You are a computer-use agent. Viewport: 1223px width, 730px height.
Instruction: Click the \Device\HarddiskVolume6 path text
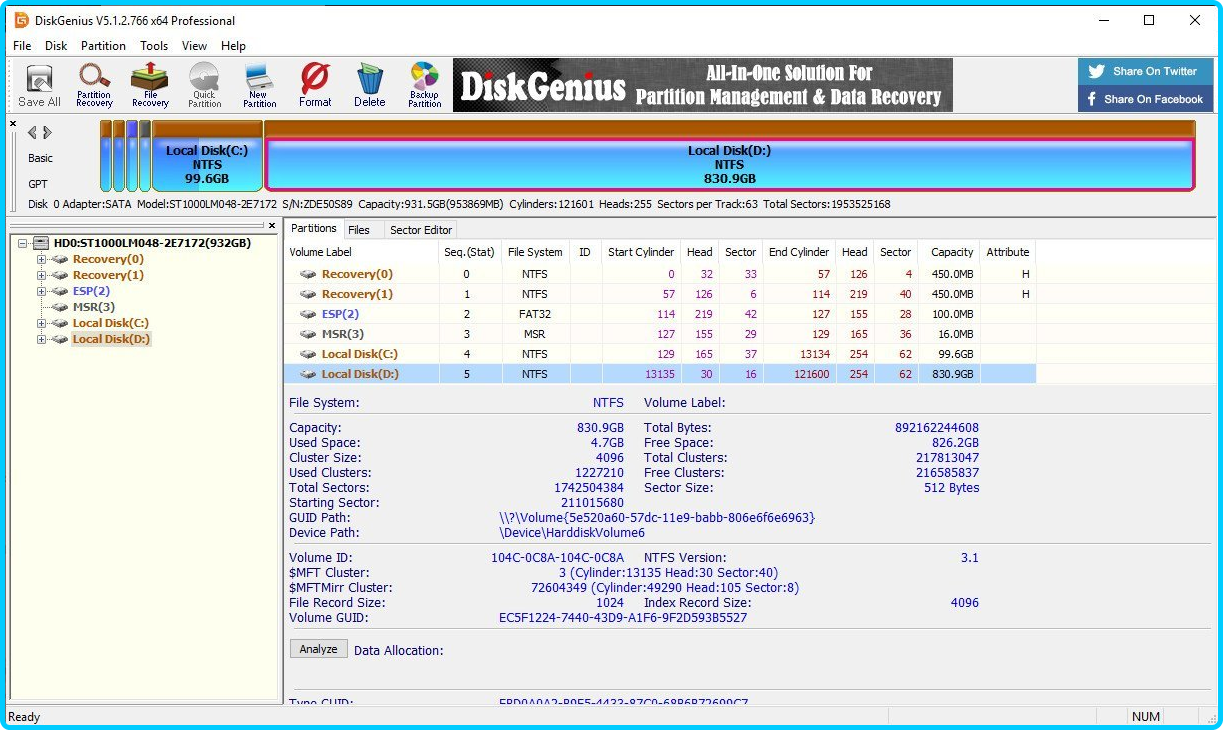(x=572, y=533)
